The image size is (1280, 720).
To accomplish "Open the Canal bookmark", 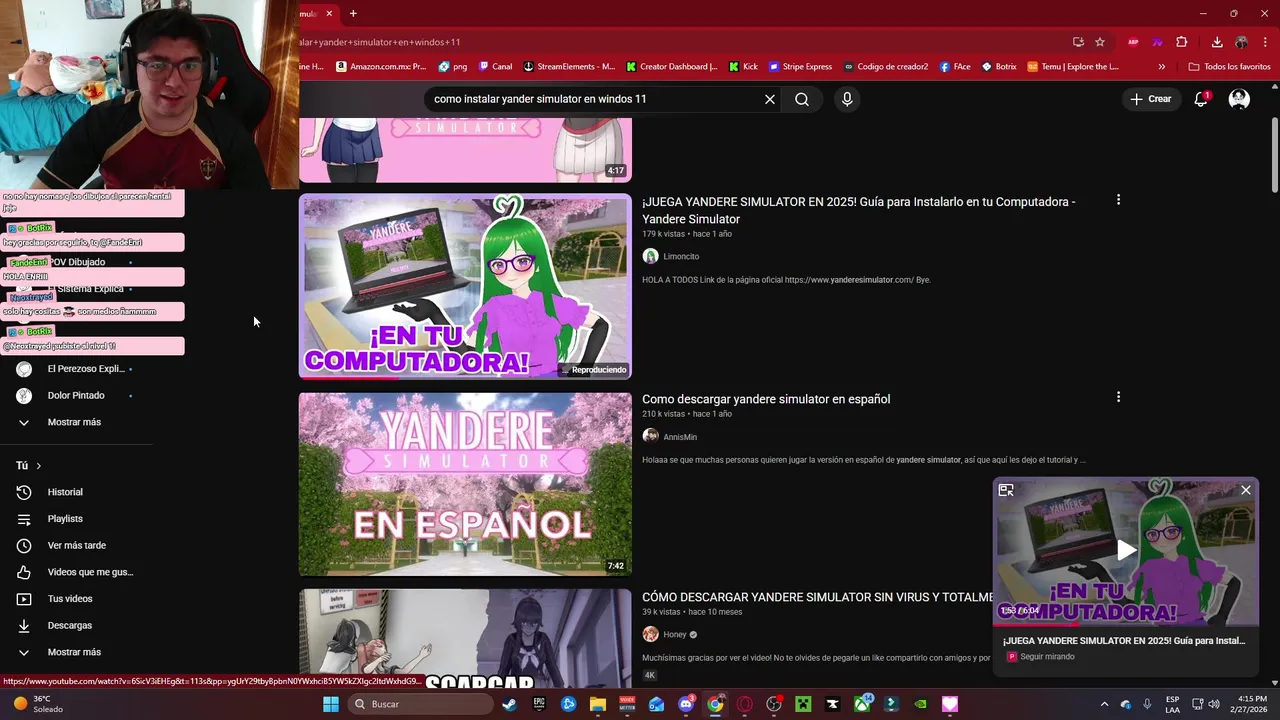I will [496, 67].
